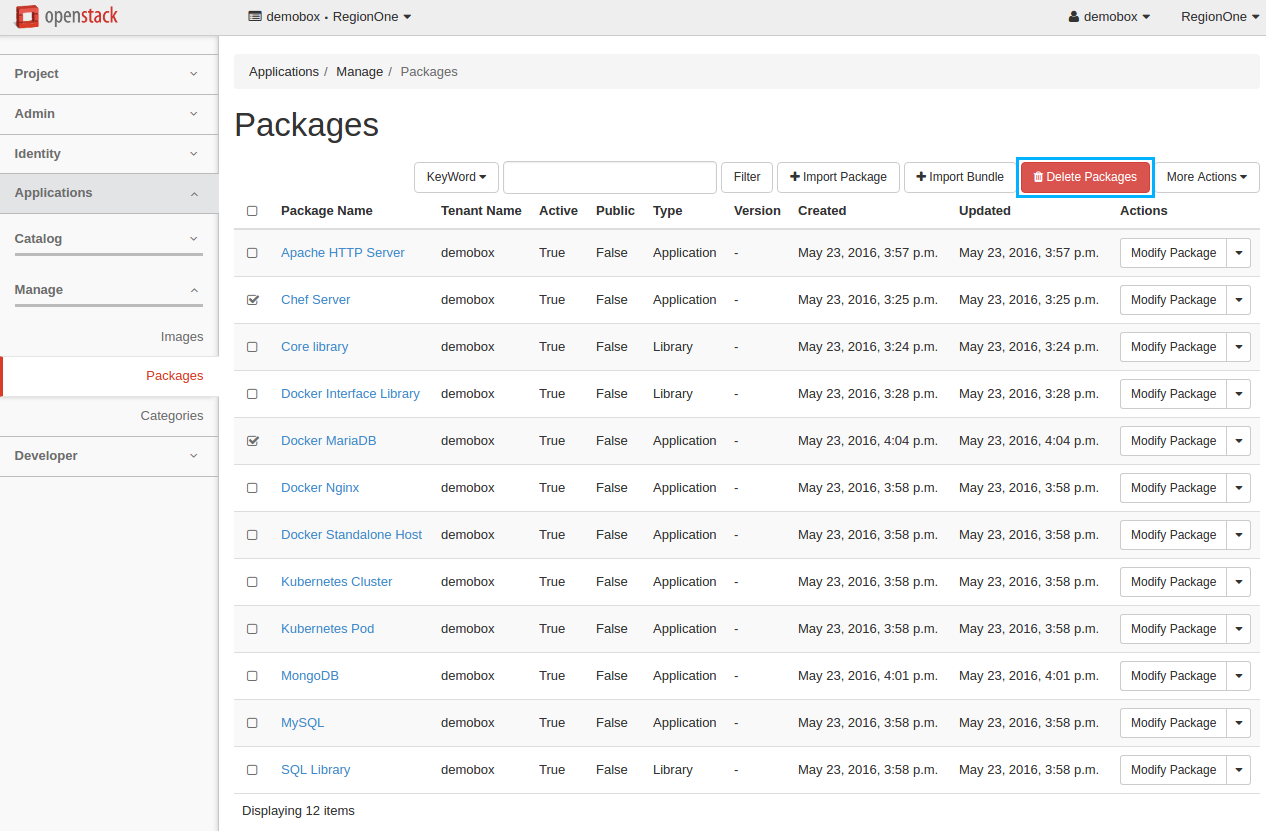1266x831 pixels.
Task: Open the dropdown arrow on Chef Server's Modify Package
Action: (1238, 299)
